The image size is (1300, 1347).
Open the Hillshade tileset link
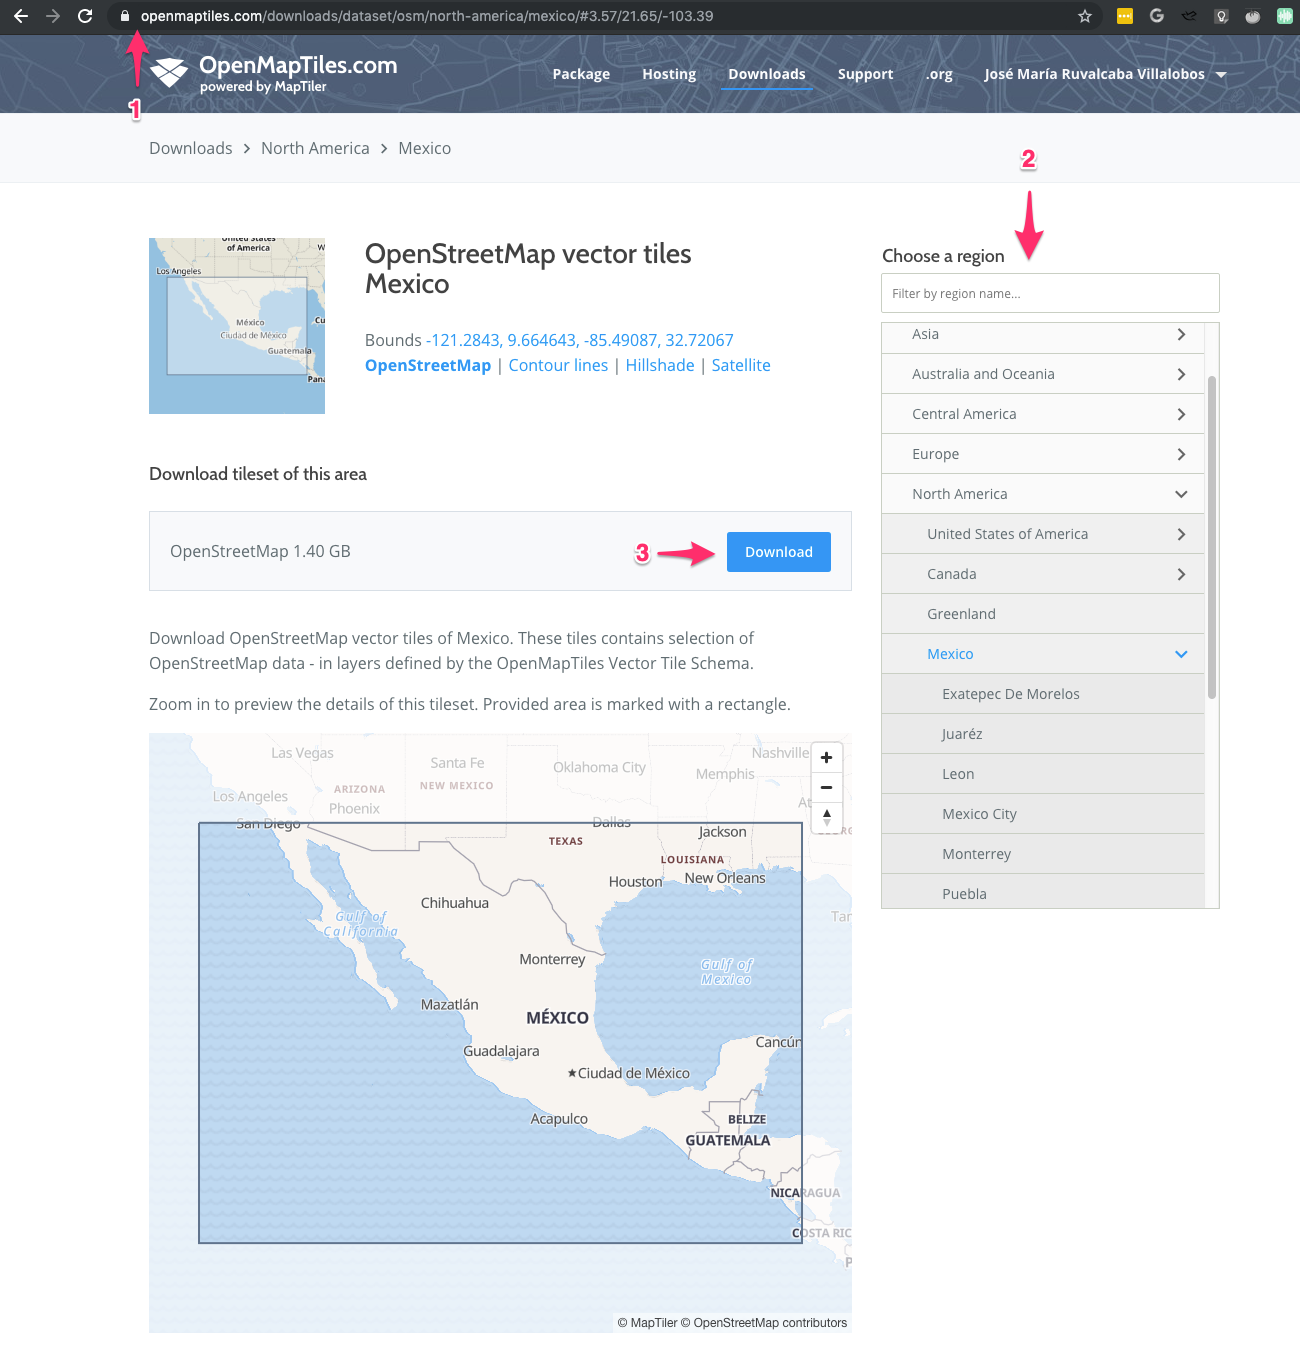tap(660, 365)
